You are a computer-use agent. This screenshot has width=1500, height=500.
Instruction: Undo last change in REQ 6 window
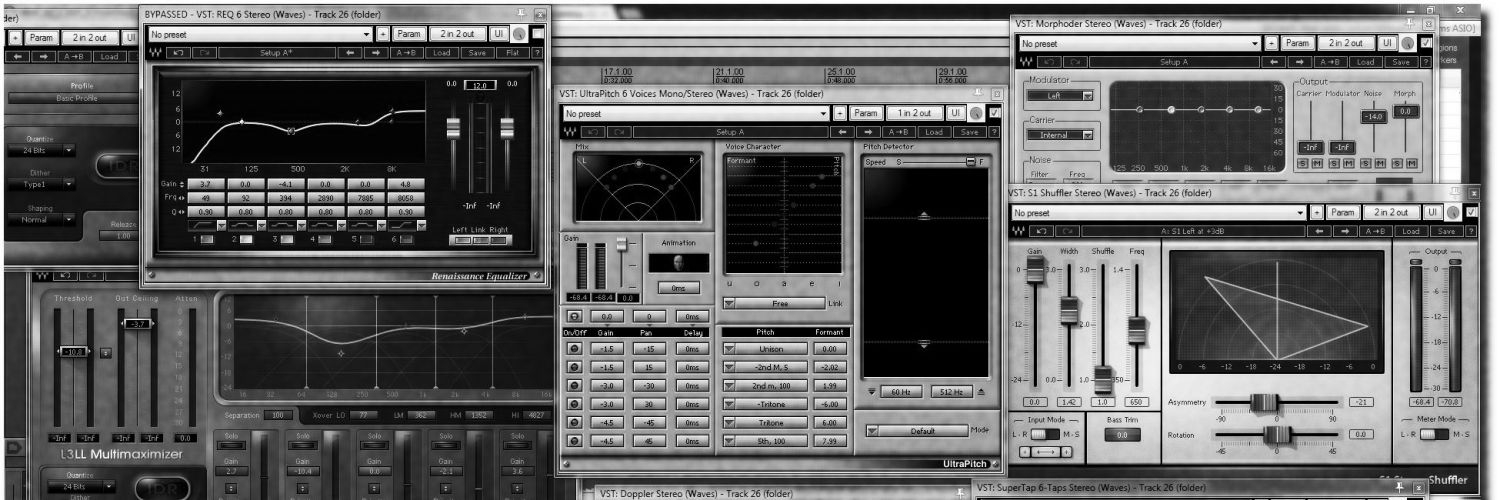179,53
